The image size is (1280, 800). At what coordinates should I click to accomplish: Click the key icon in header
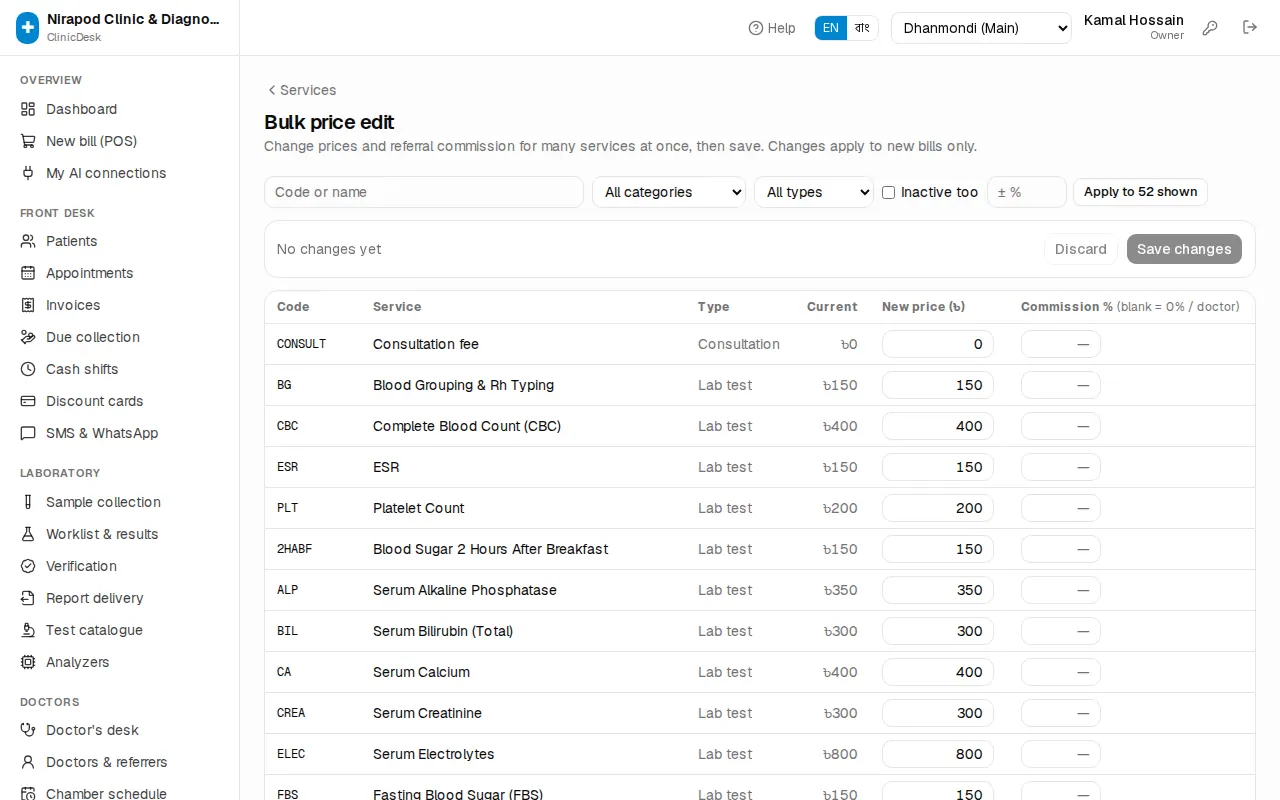point(1210,28)
